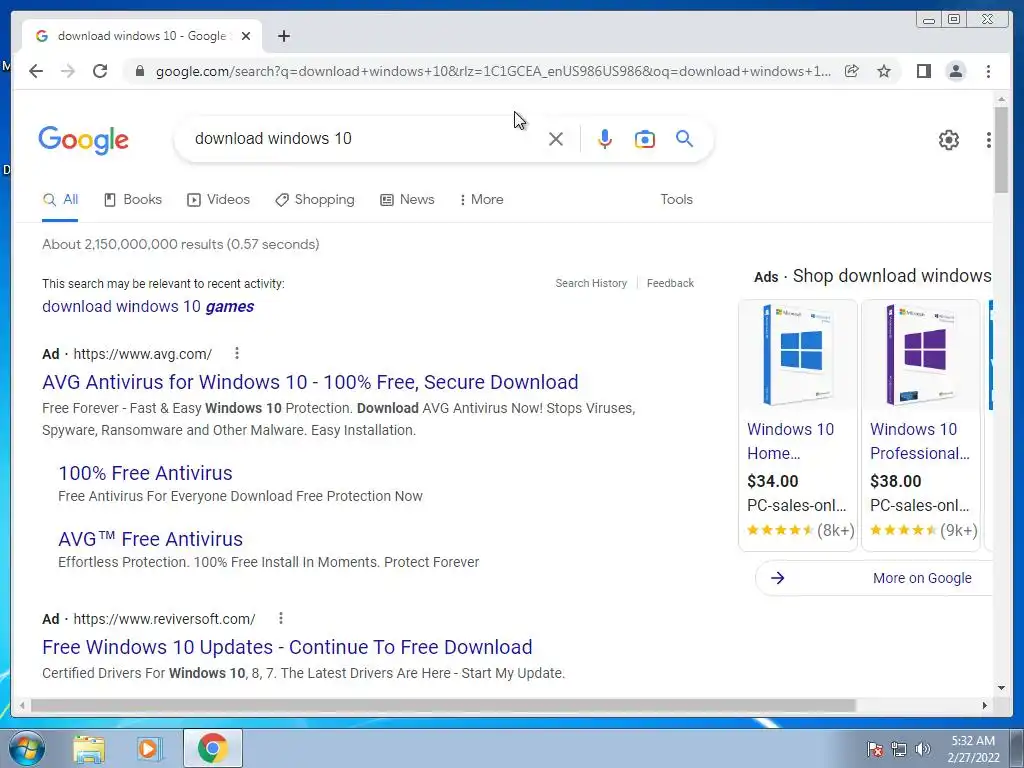Open the Chrome three-dot menu

coord(988,71)
